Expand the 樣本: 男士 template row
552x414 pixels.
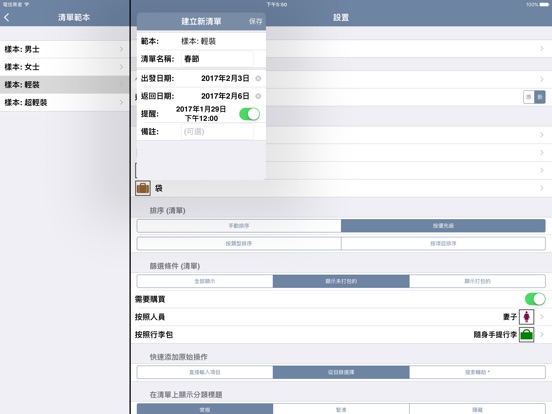[x=64, y=49]
